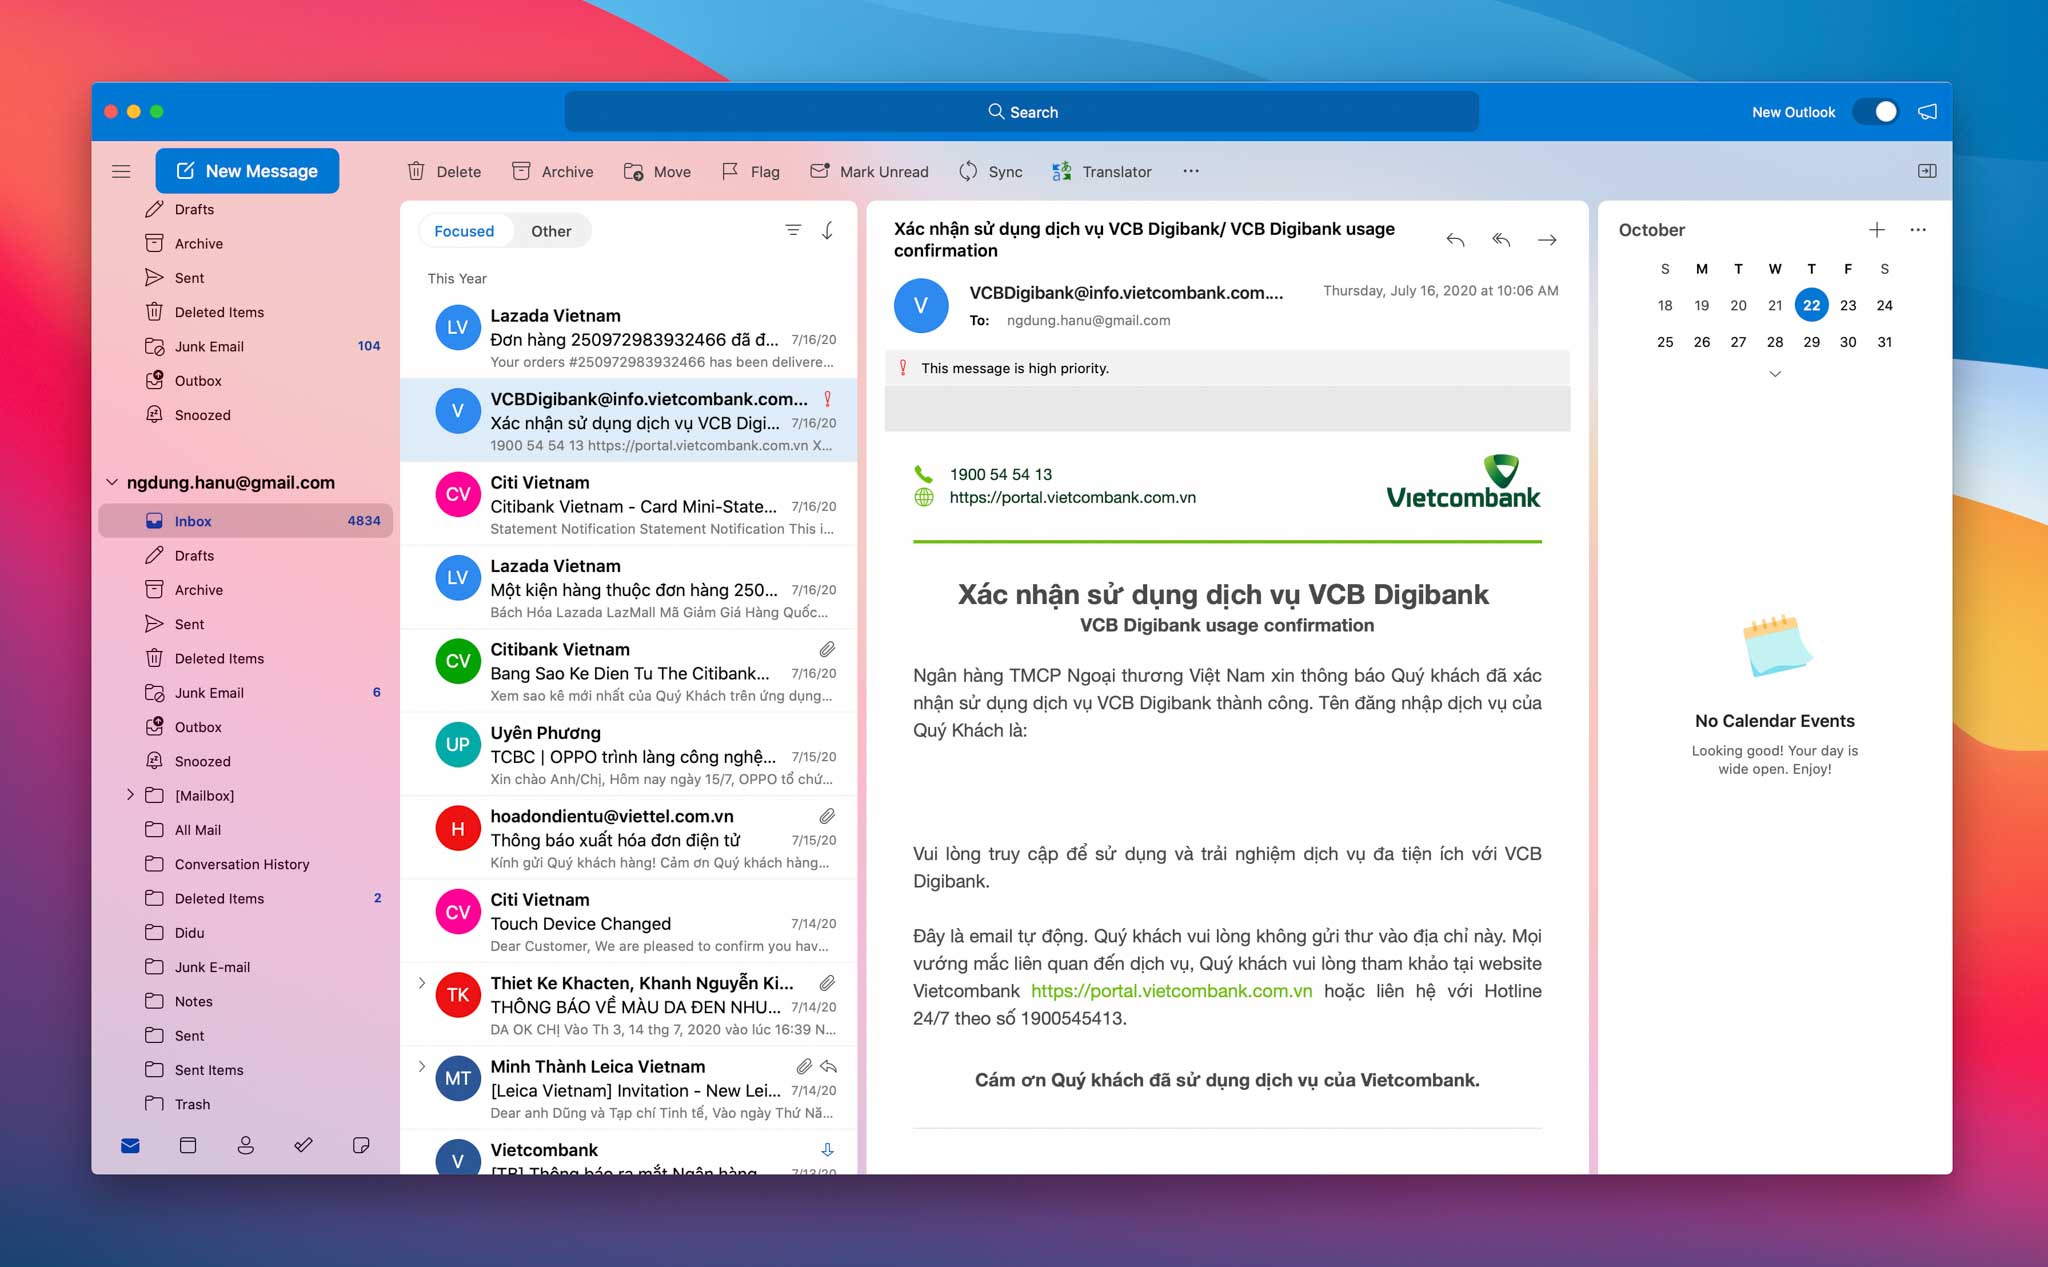Open Uyên Phương TCBC OPPO email
The height and width of the screenshot is (1267, 2048).
click(629, 755)
